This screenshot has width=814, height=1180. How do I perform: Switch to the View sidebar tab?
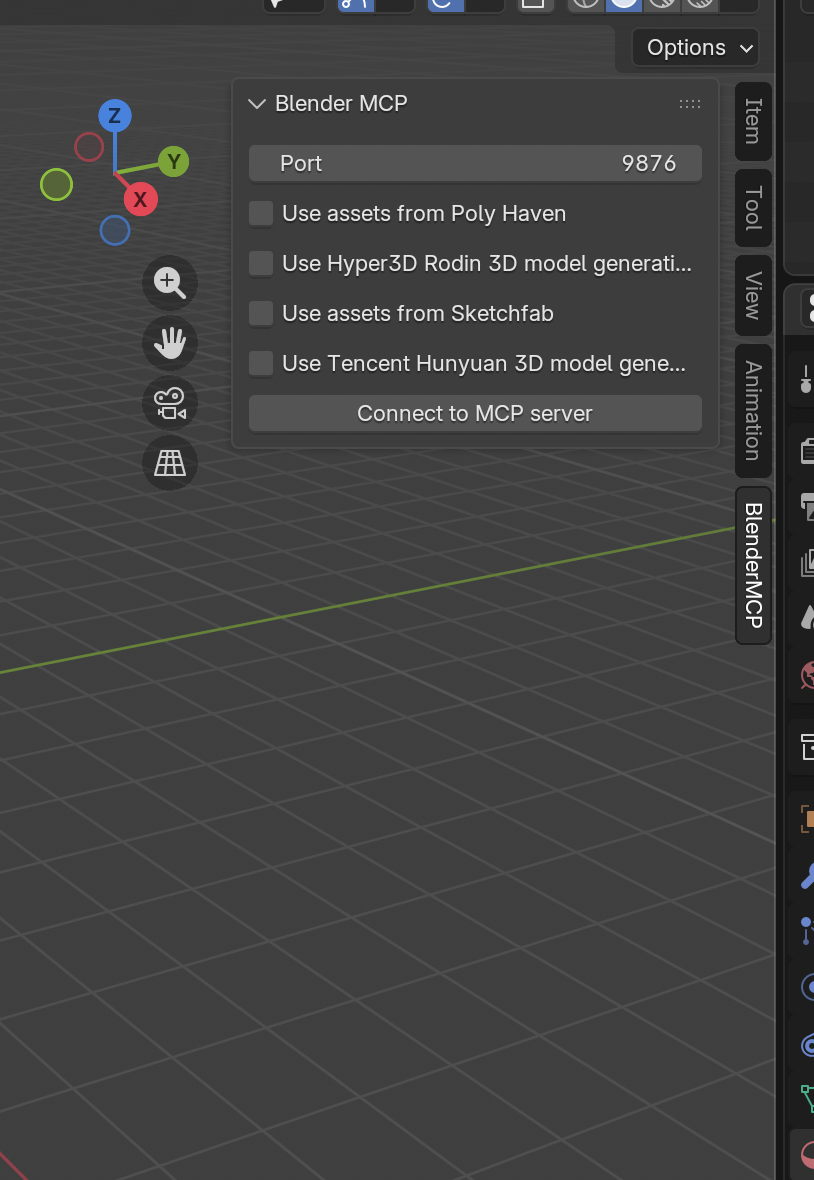(x=753, y=296)
